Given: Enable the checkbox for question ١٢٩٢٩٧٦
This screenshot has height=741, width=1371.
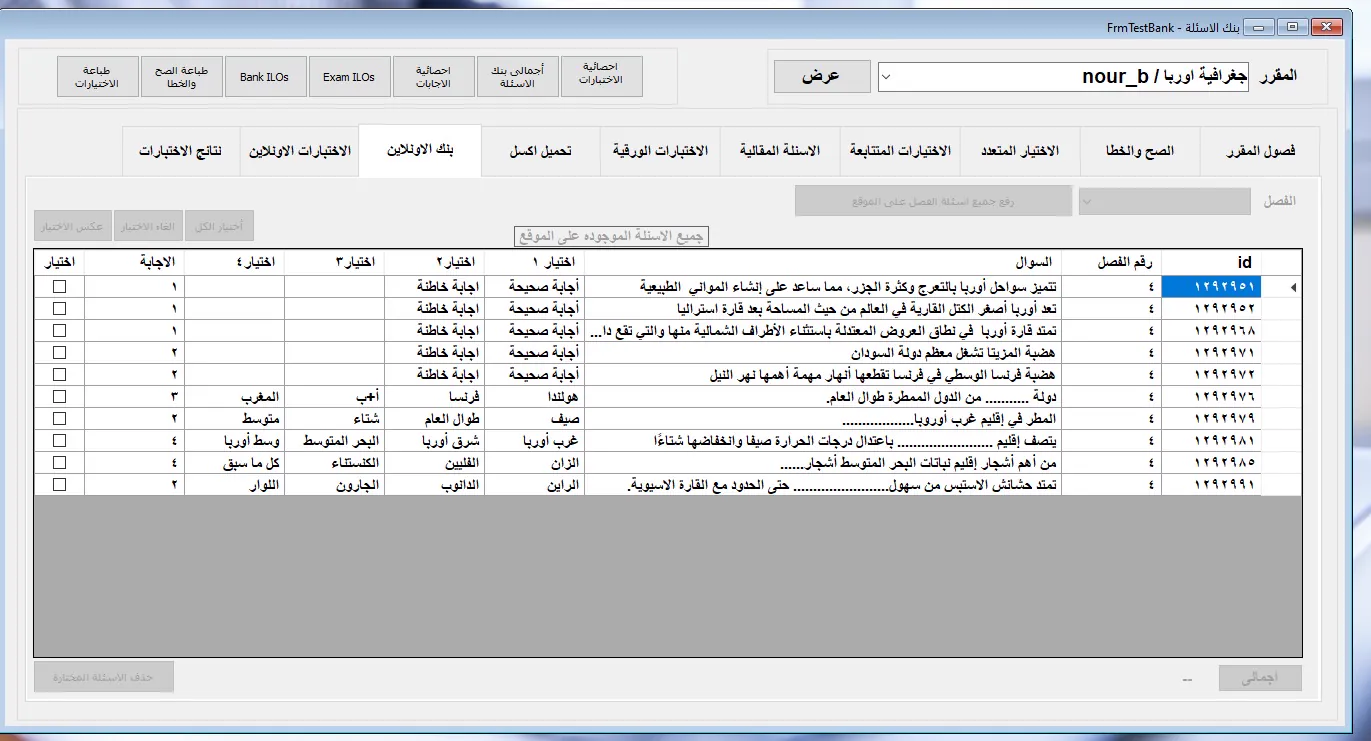Looking at the screenshot, I should 59,396.
